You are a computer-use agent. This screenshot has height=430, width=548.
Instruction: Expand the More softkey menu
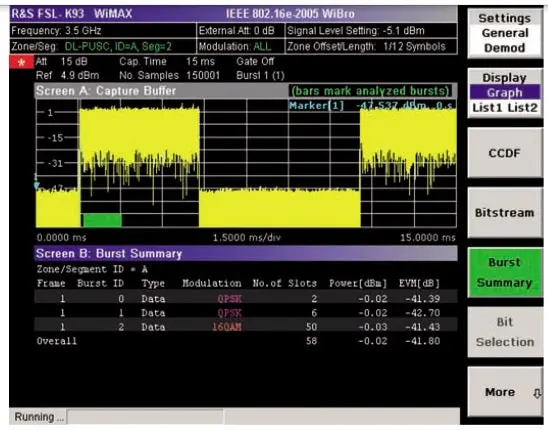coord(505,392)
